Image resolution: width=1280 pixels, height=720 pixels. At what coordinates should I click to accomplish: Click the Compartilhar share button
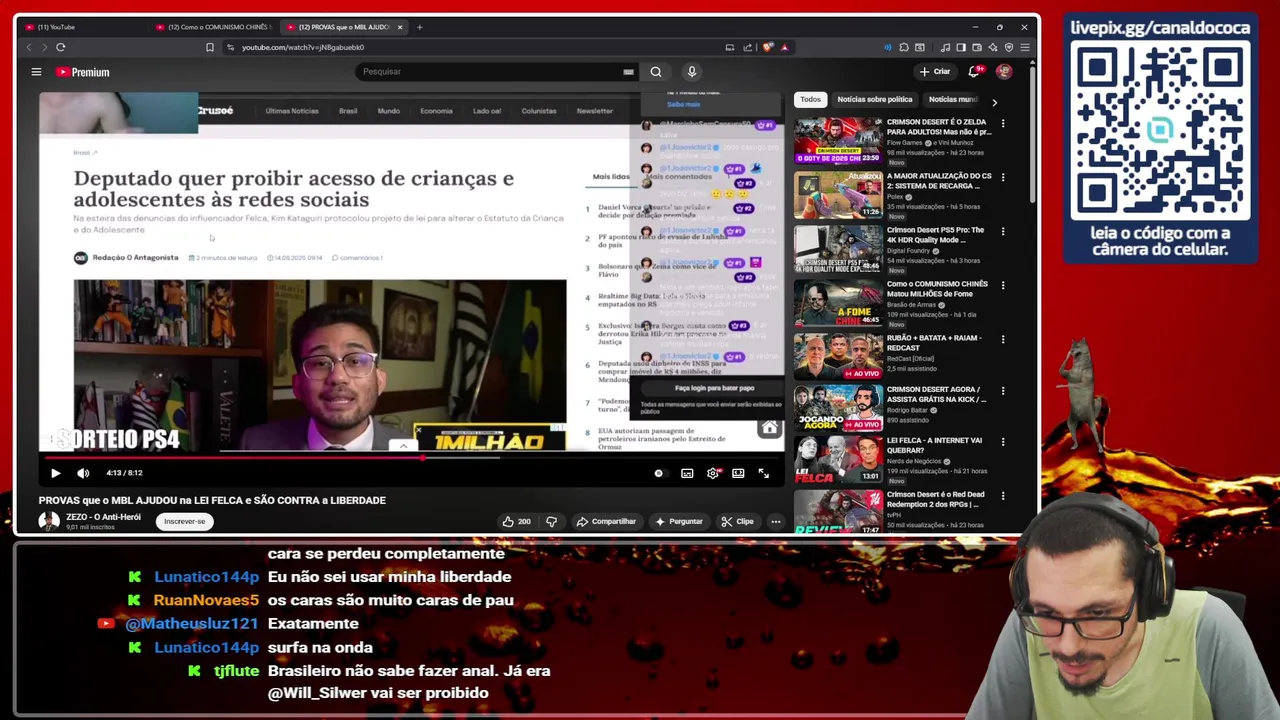tap(606, 521)
